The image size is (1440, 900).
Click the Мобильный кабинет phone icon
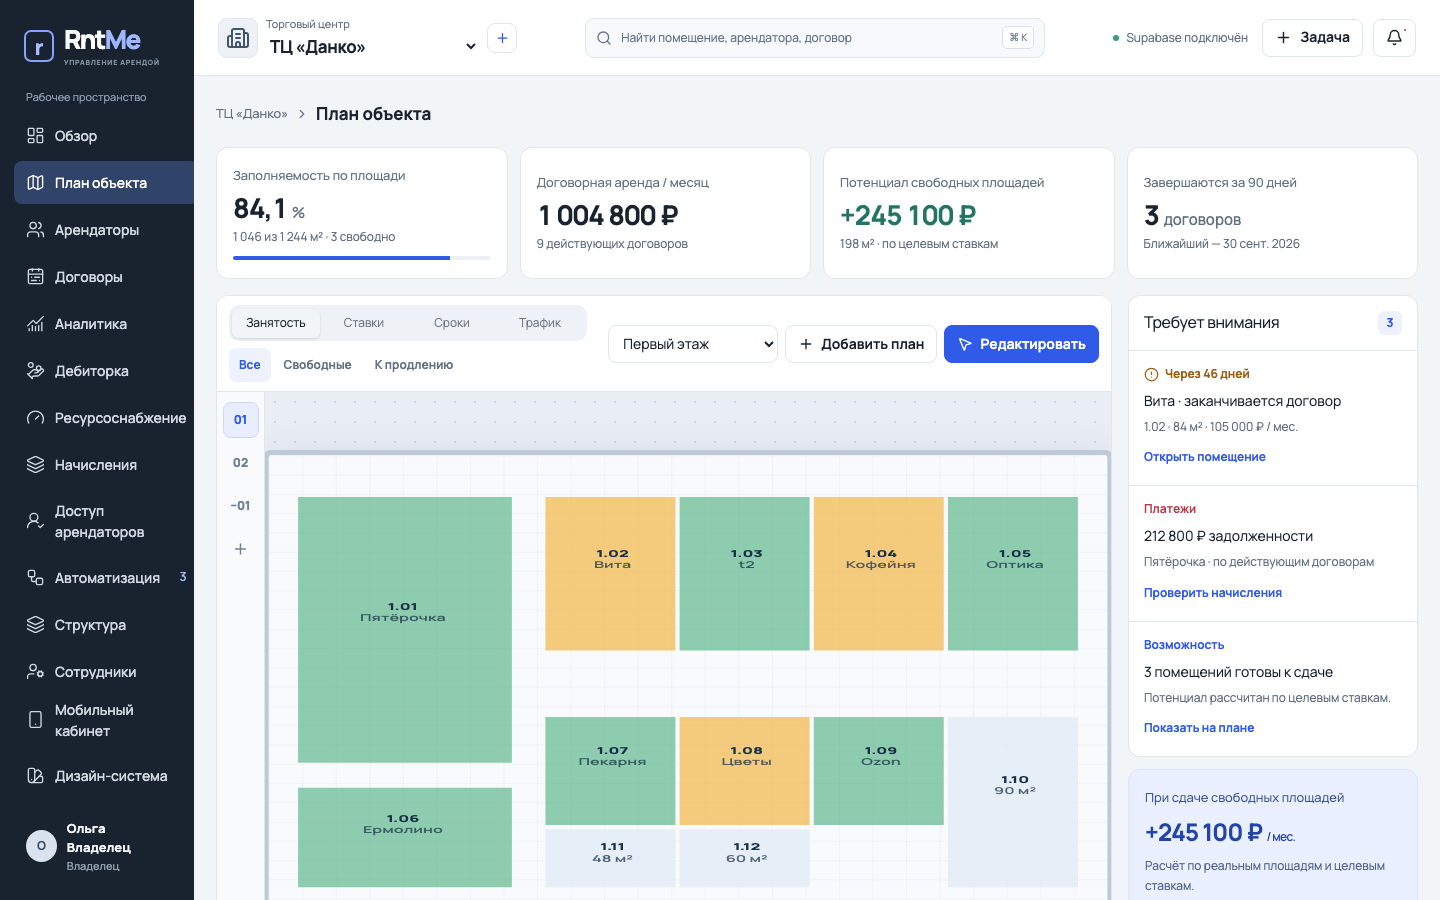[35, 720]
